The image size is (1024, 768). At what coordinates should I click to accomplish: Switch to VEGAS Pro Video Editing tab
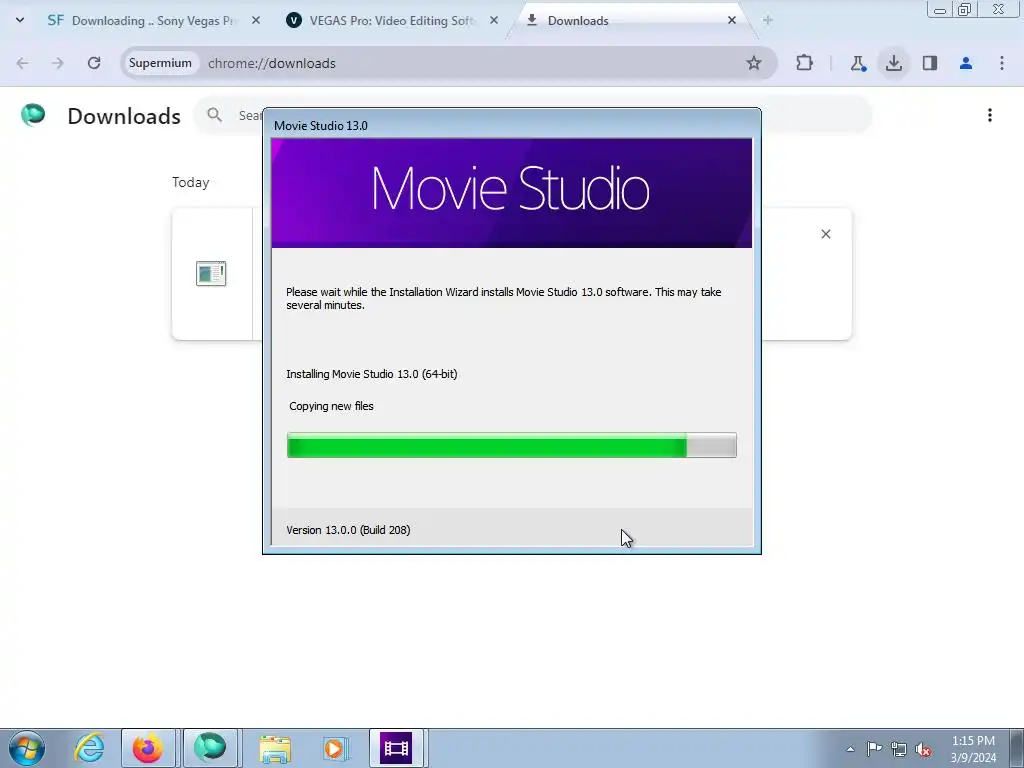pyautogui.click(x=392, y=20)
